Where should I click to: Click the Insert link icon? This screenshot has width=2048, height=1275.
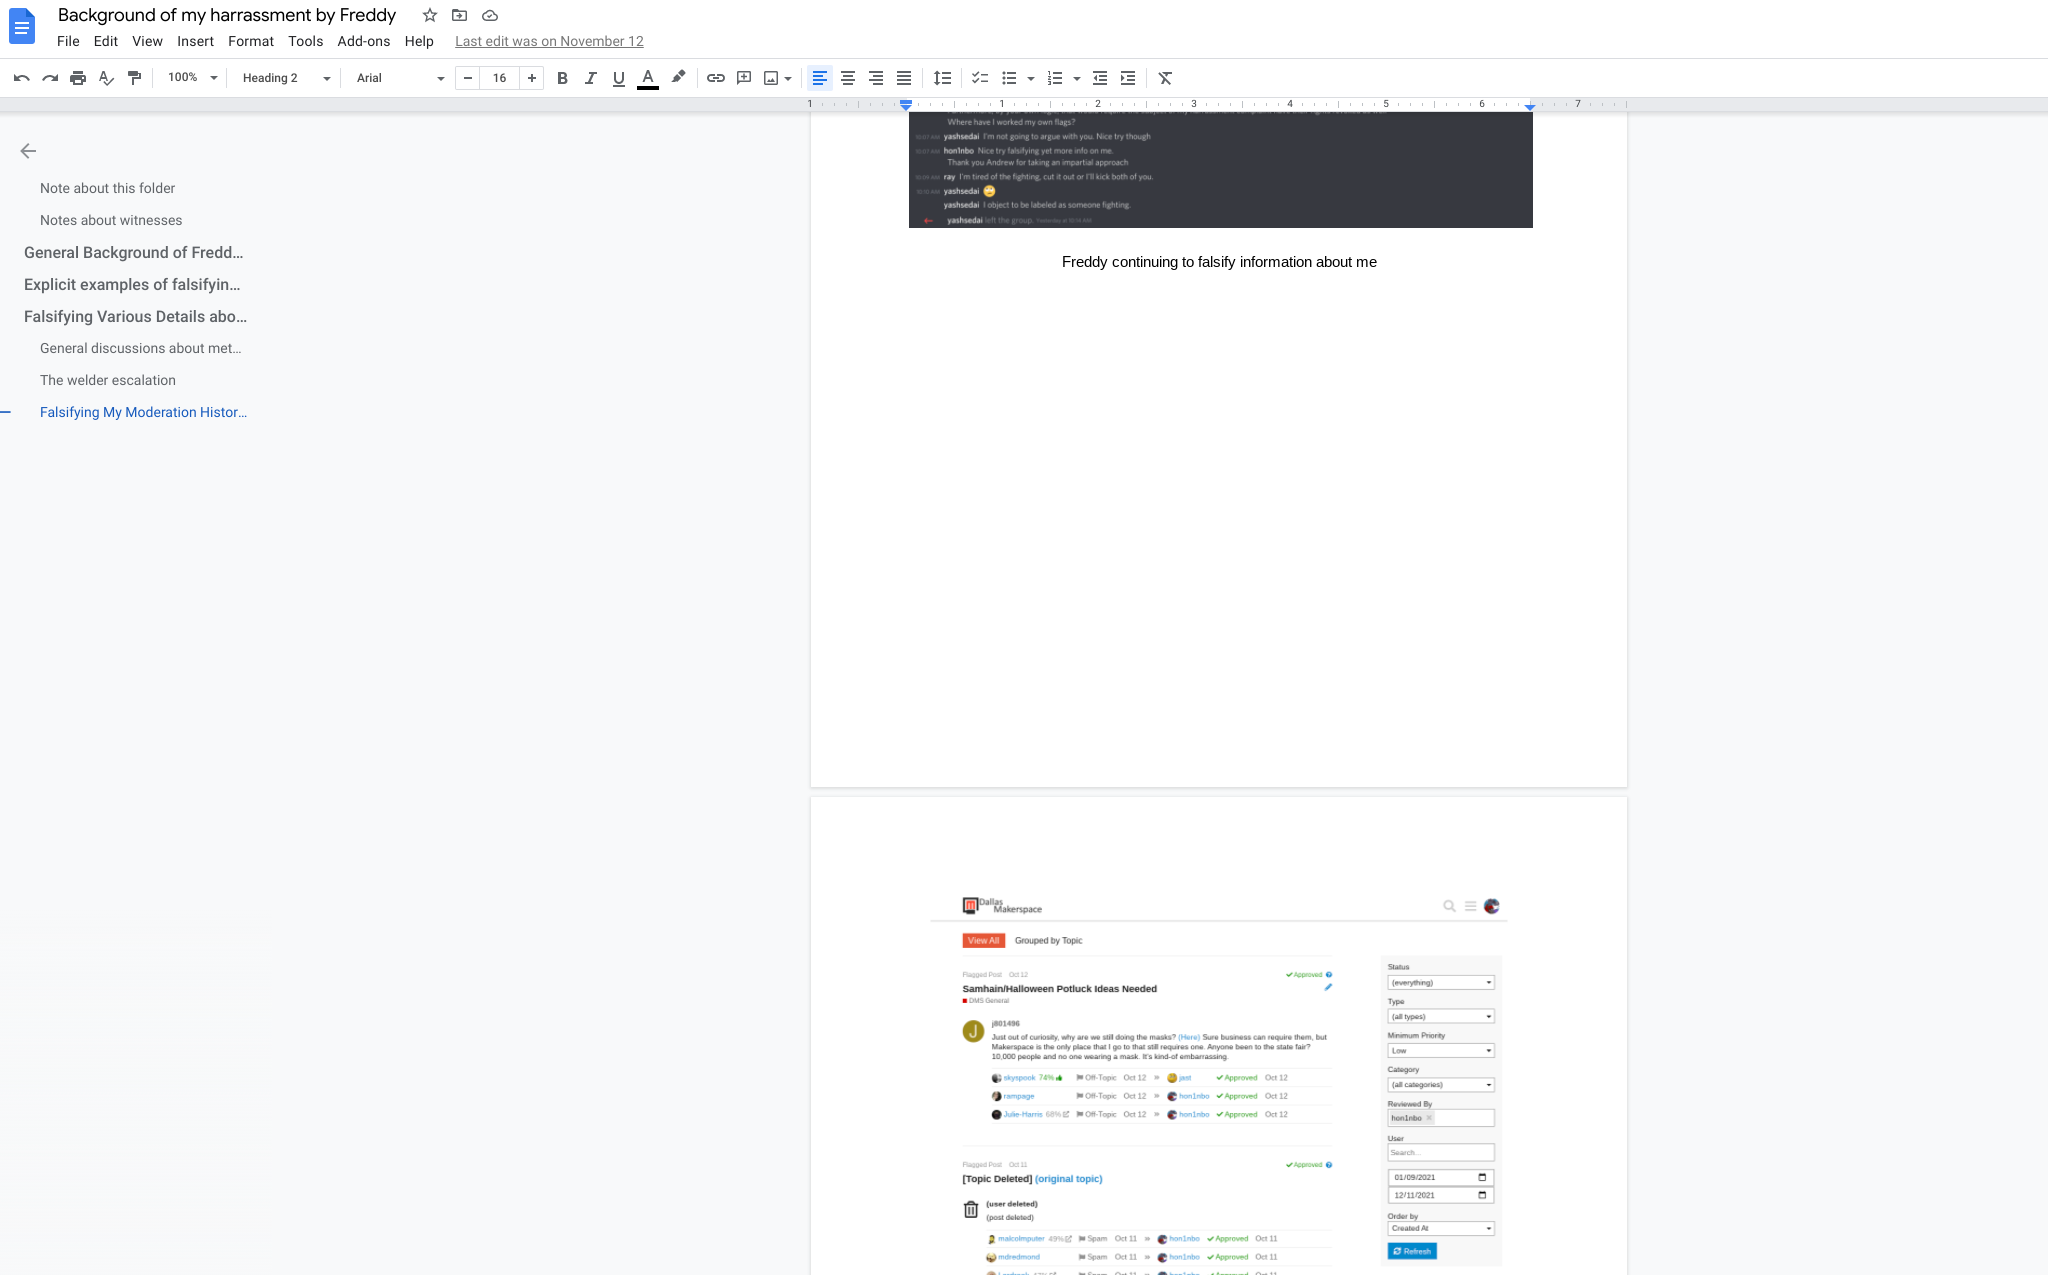[716, 78]
